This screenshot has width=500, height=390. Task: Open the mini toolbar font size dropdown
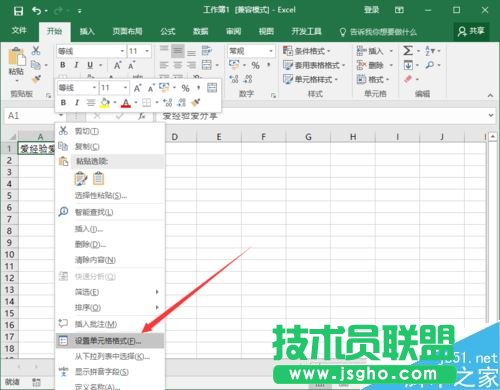125,88
